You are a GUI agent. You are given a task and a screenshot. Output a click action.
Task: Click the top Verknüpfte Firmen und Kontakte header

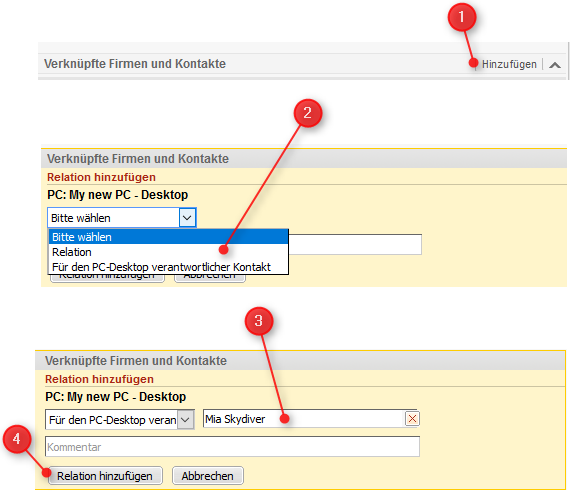135,64
